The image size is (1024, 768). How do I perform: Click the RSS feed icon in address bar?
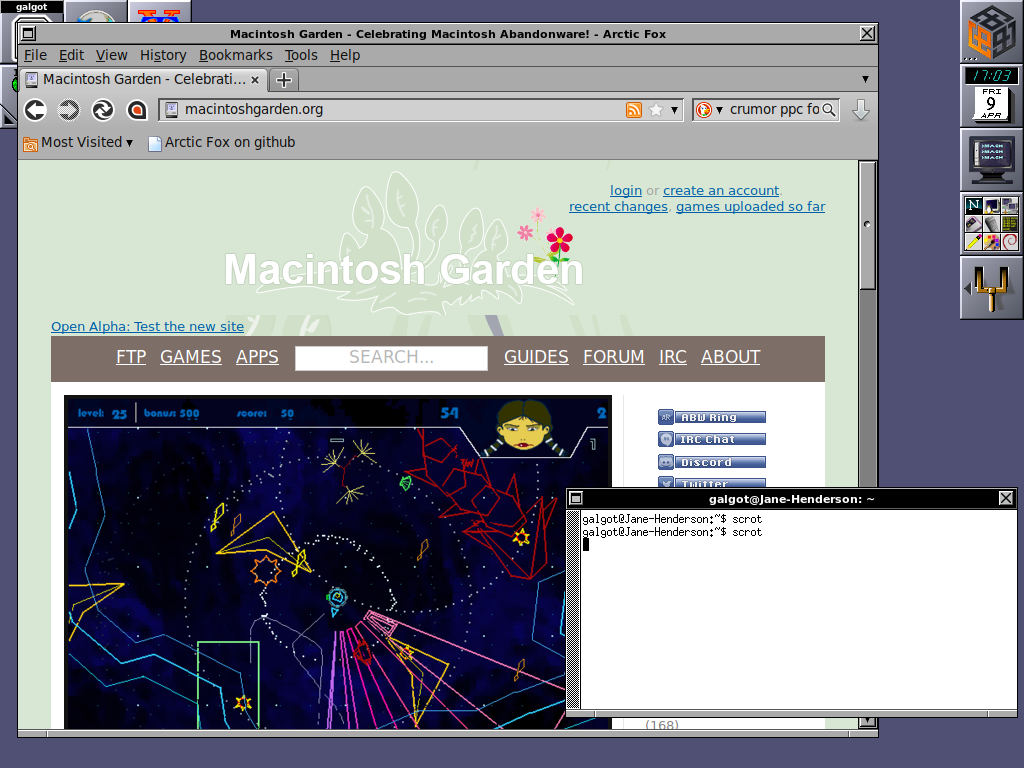click(633, 110)
